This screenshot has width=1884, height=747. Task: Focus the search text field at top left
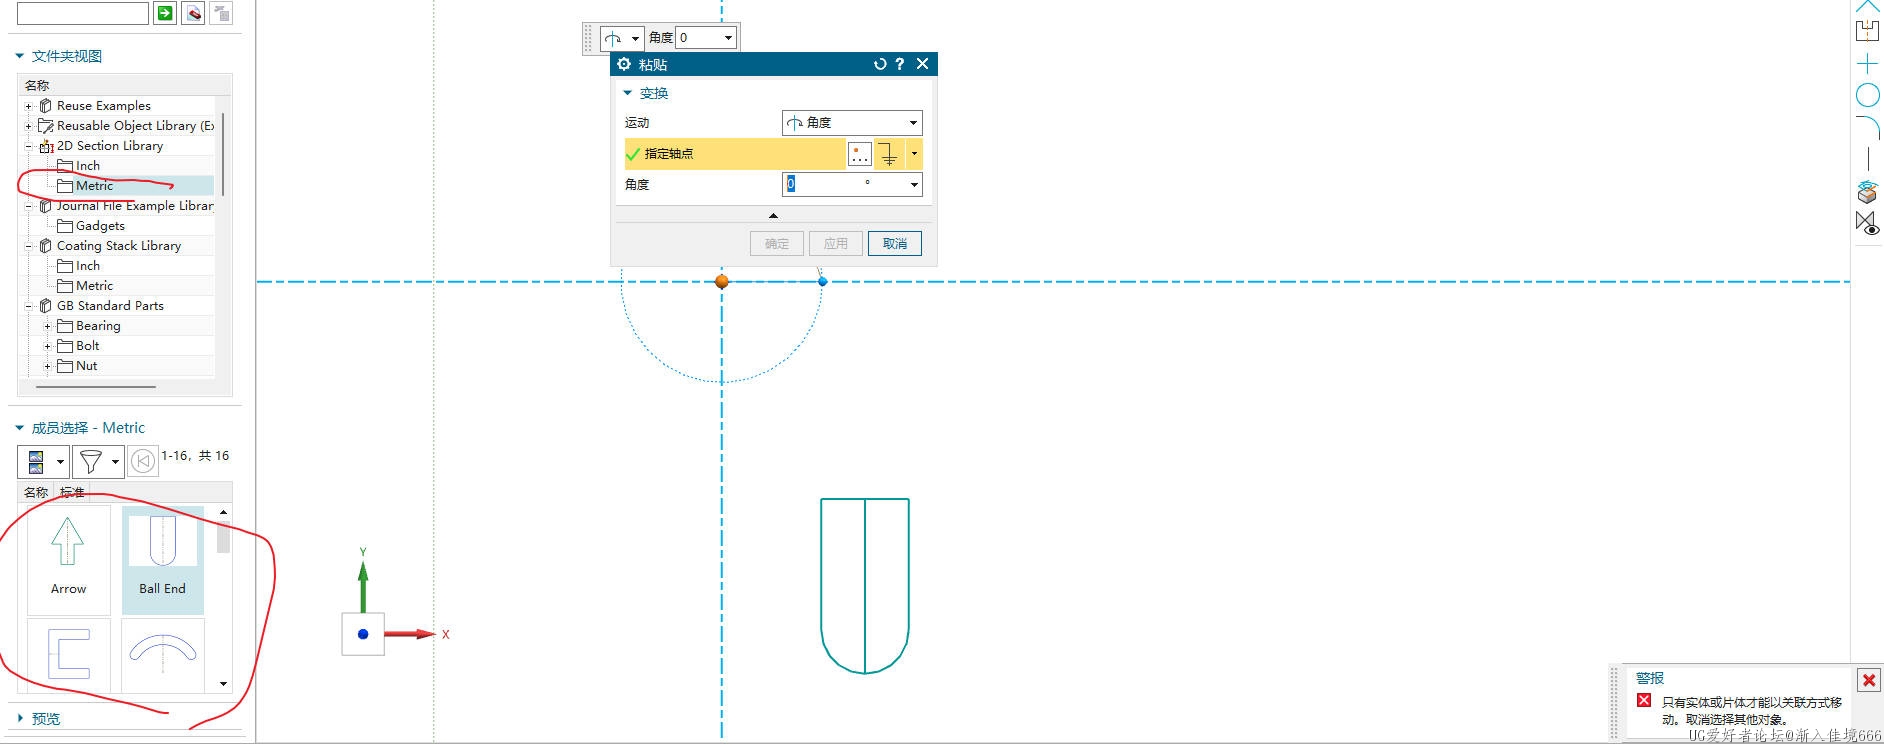(82, 13)
